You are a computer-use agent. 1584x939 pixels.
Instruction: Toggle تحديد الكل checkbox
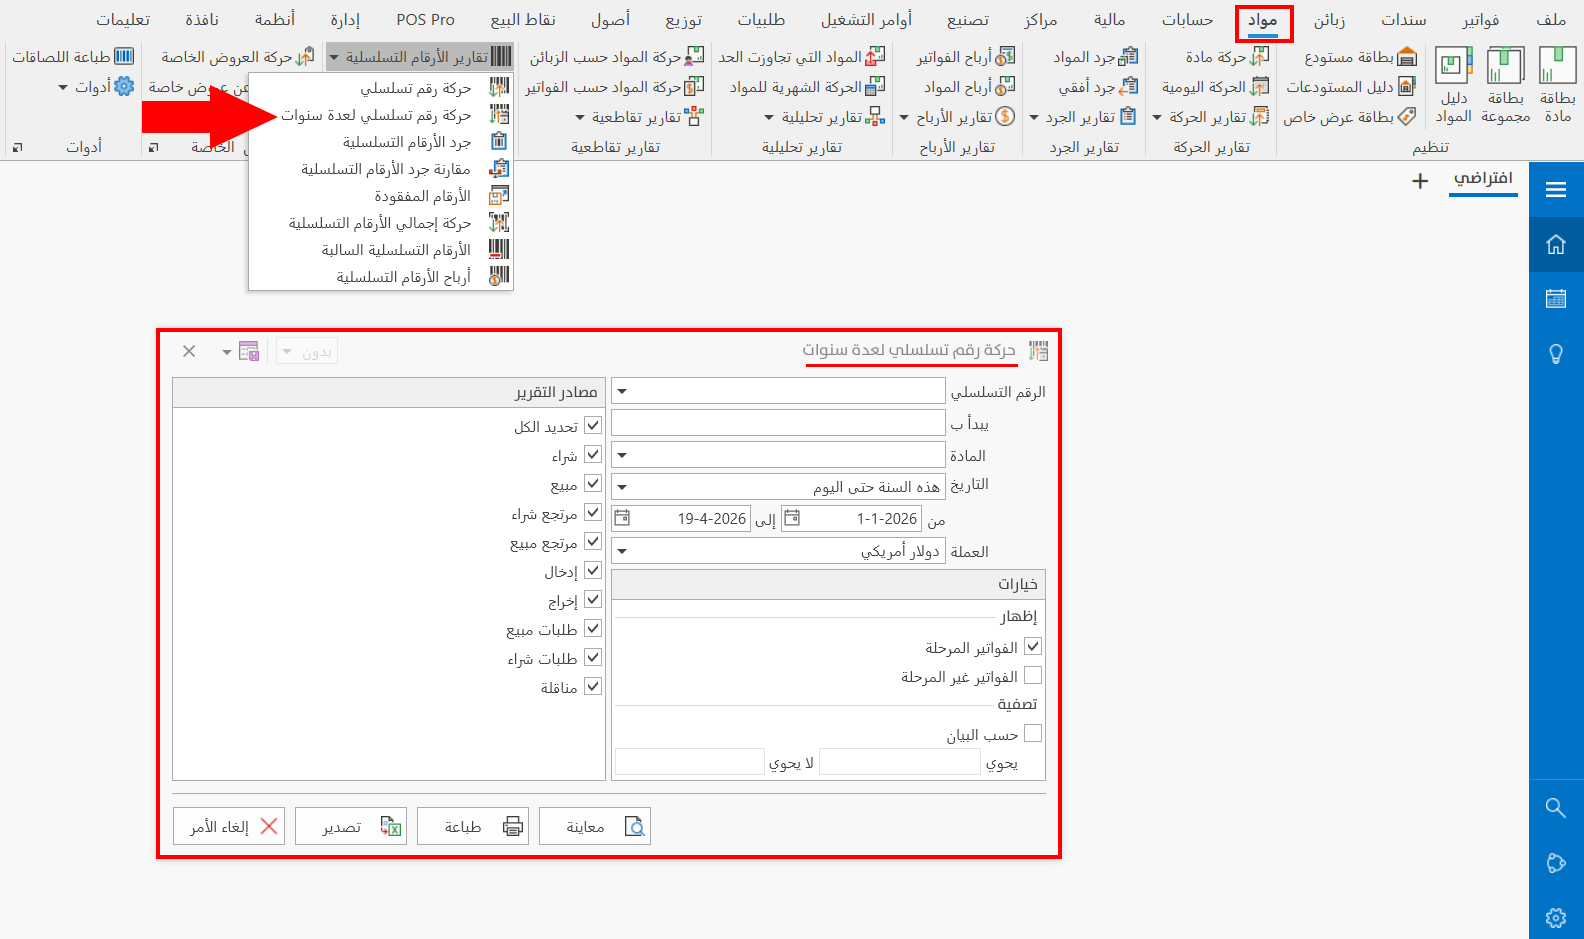pos(593,425)
